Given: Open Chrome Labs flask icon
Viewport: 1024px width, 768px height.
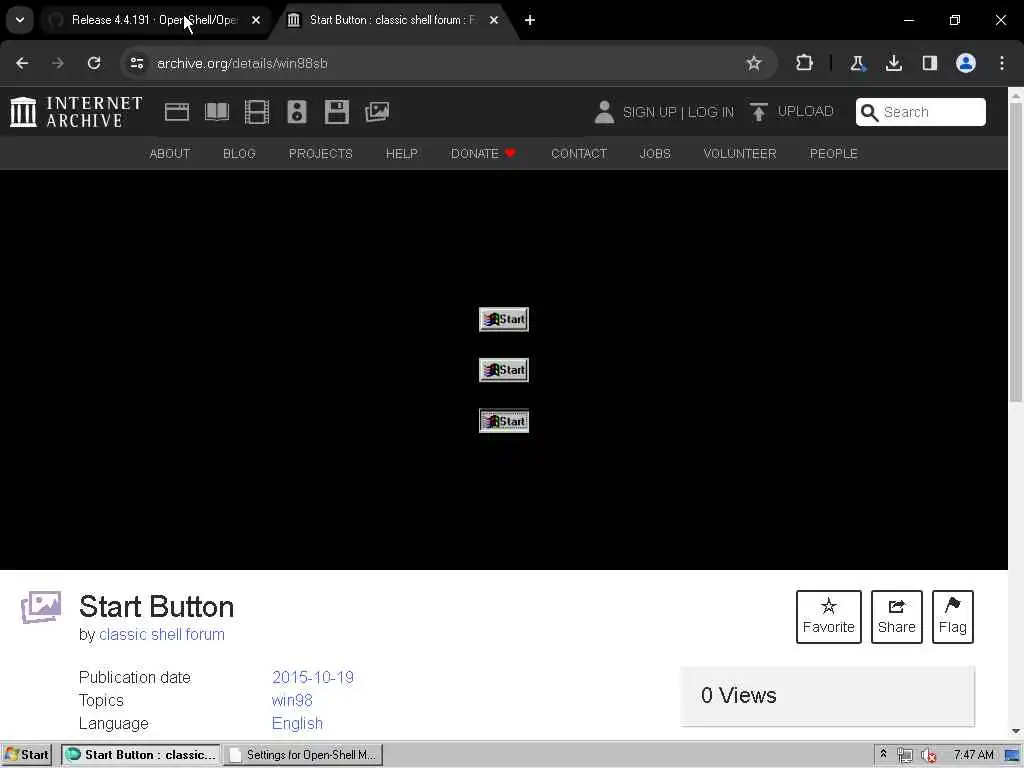Looking at the screenshot, I should point(857,63).
